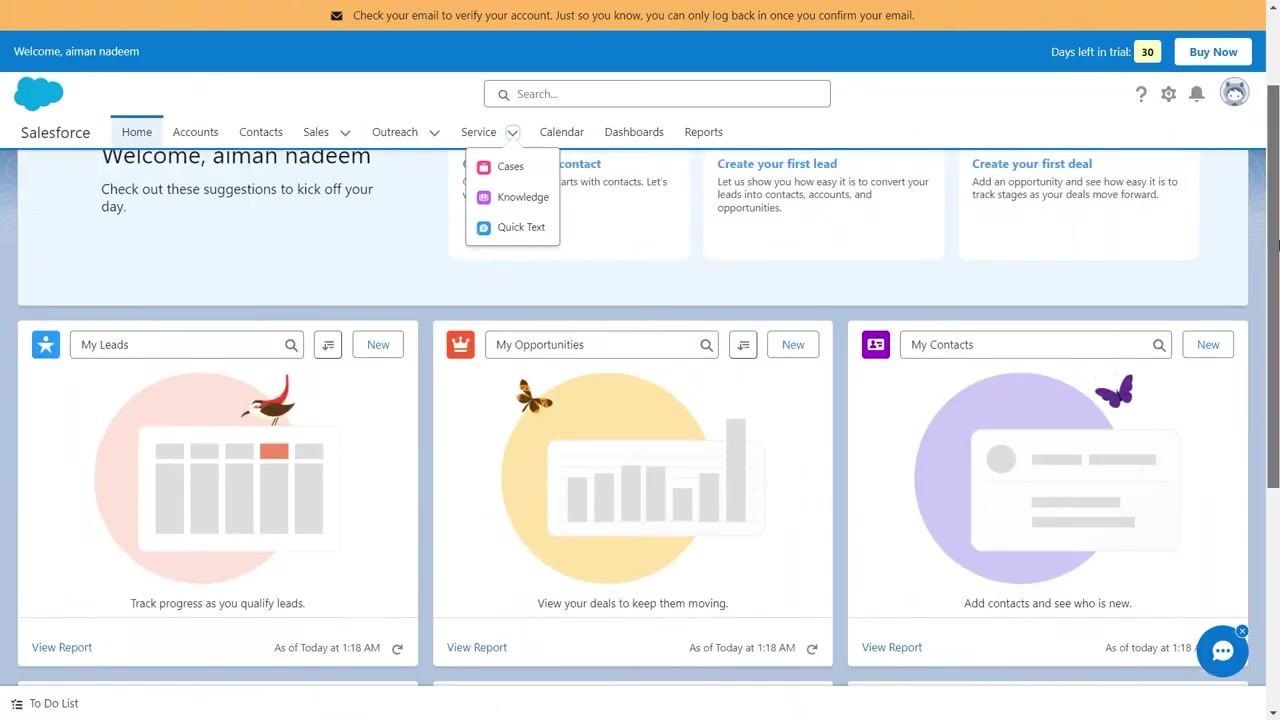Open Create your first lead suggestion
This screenshot has height=720, width=1280.
tap(777, 164)
